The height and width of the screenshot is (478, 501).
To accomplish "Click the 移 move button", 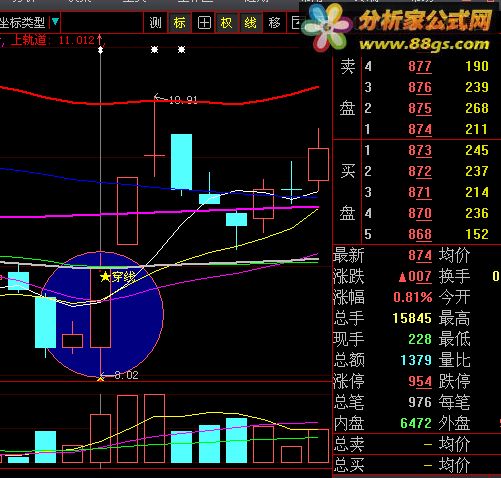I will tap(274, 23).
